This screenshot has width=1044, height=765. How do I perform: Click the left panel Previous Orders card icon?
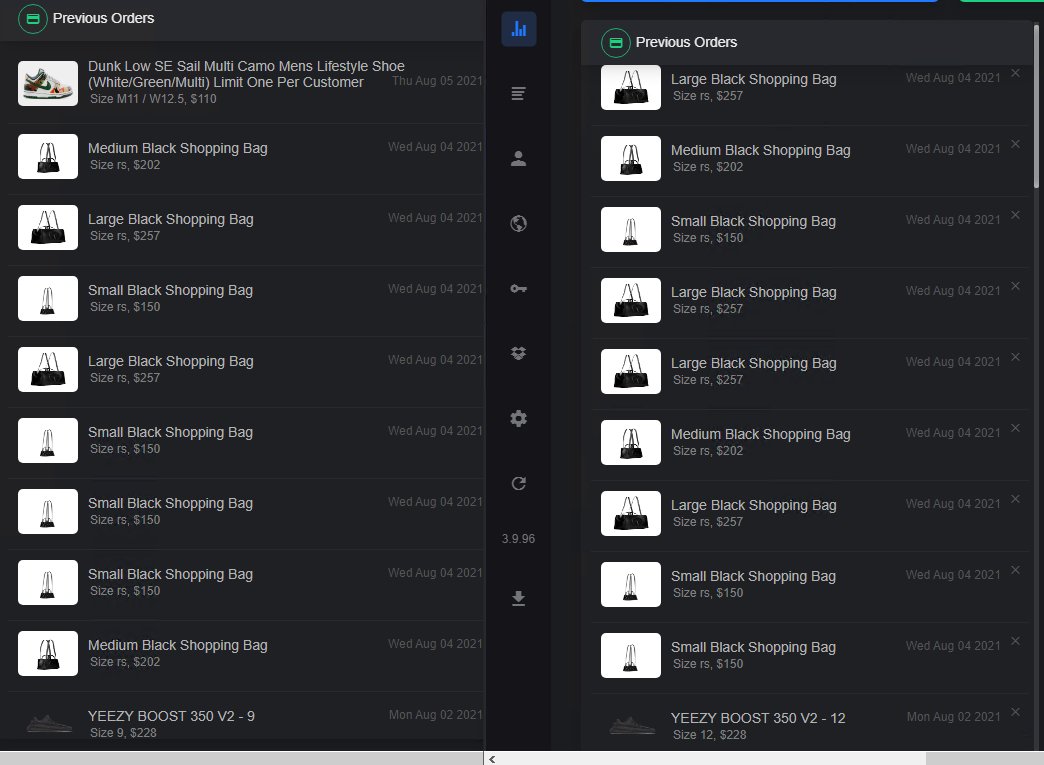coord(33,19)
